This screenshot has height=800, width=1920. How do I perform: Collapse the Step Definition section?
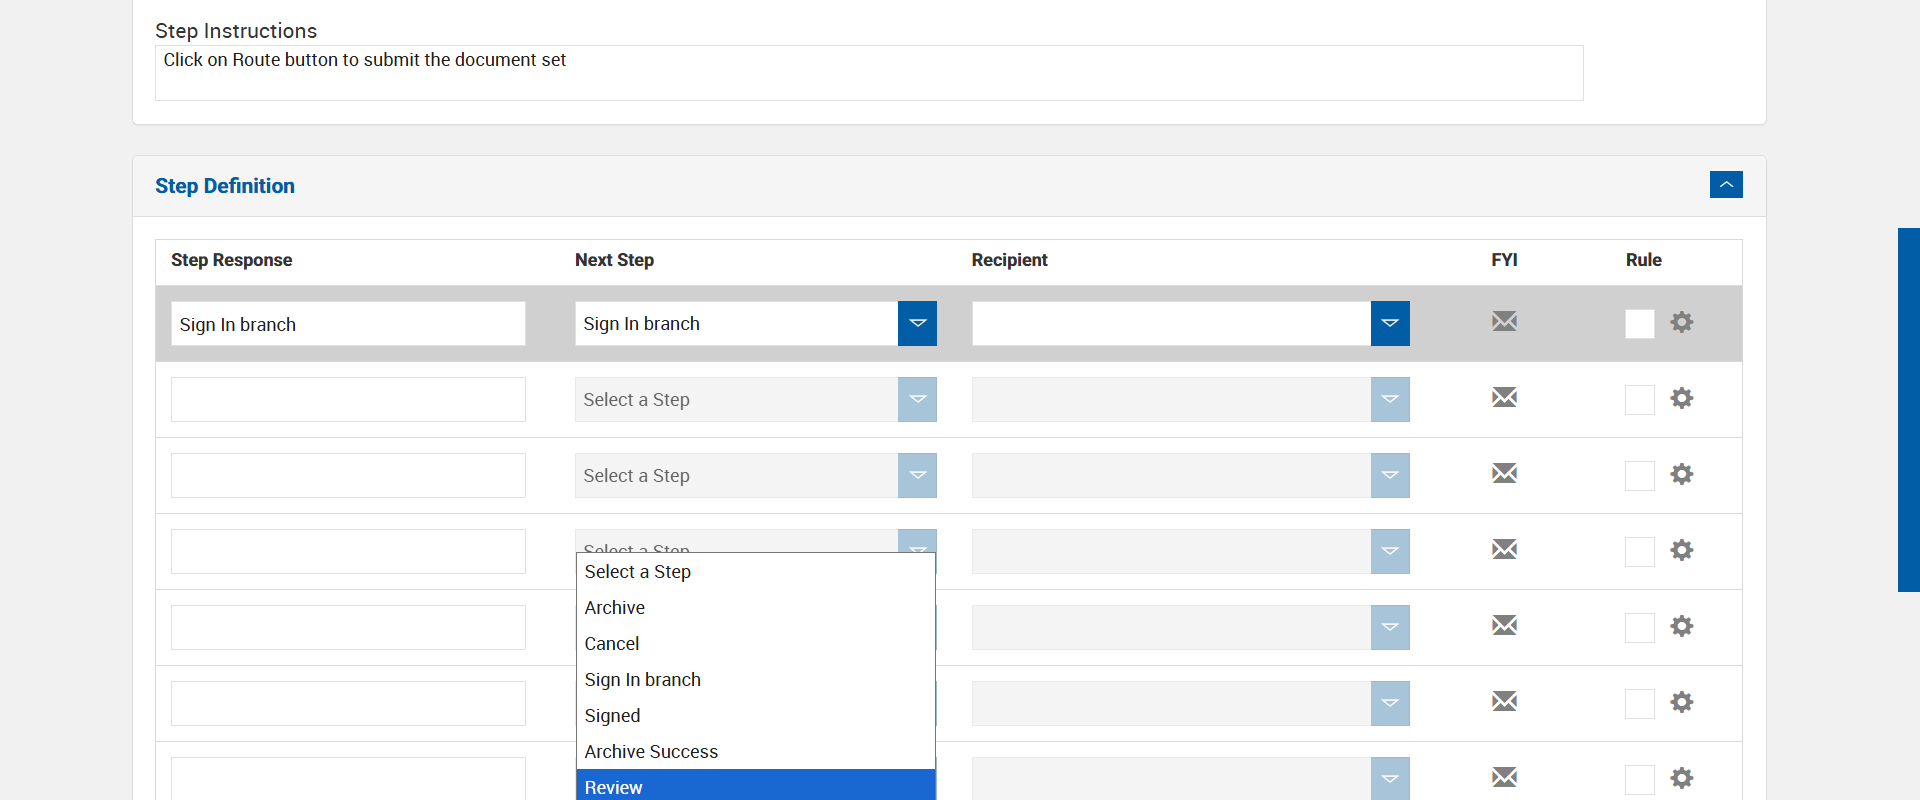click(1725, 185)
